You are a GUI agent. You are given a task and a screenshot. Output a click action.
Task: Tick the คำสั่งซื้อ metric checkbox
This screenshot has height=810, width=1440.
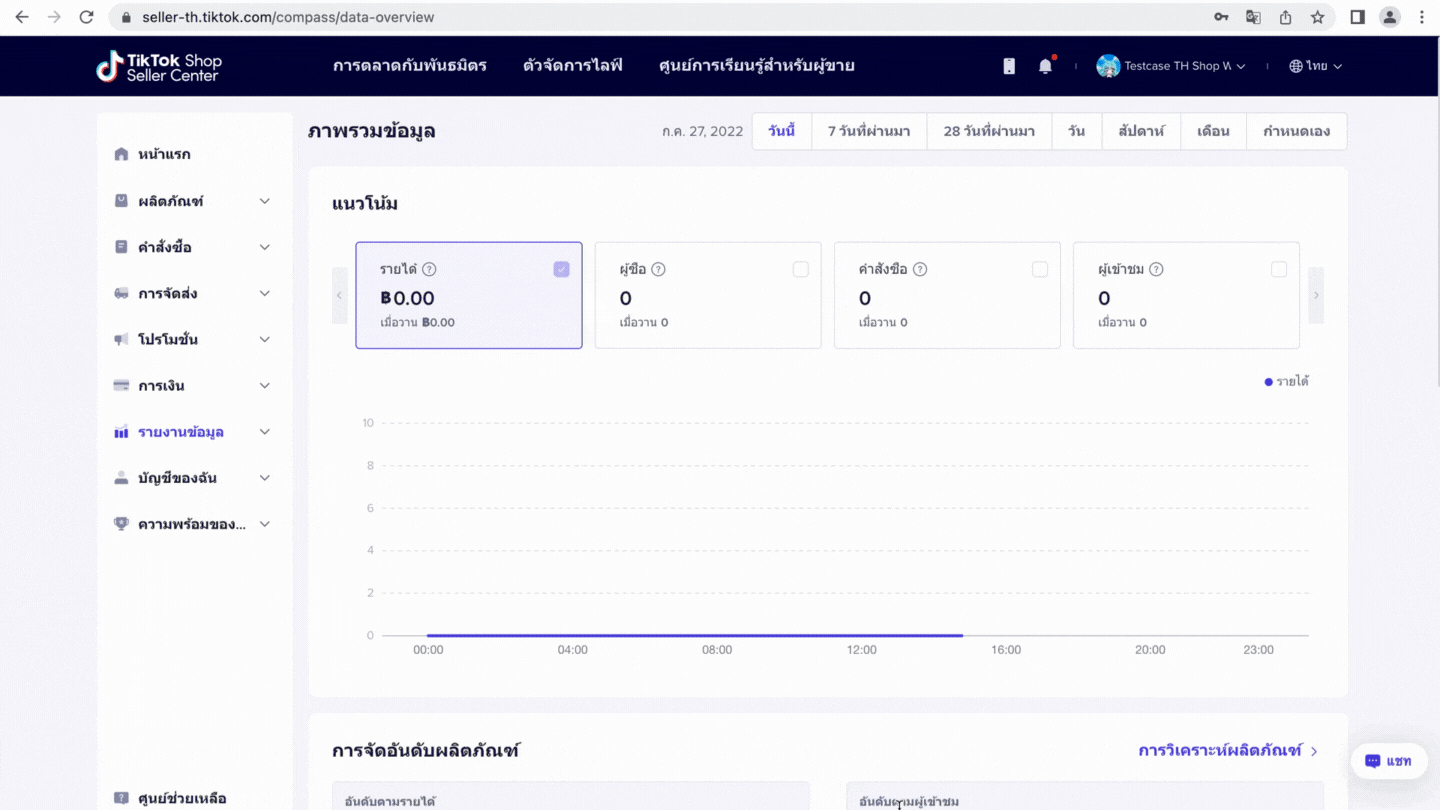pos(1040,269)
